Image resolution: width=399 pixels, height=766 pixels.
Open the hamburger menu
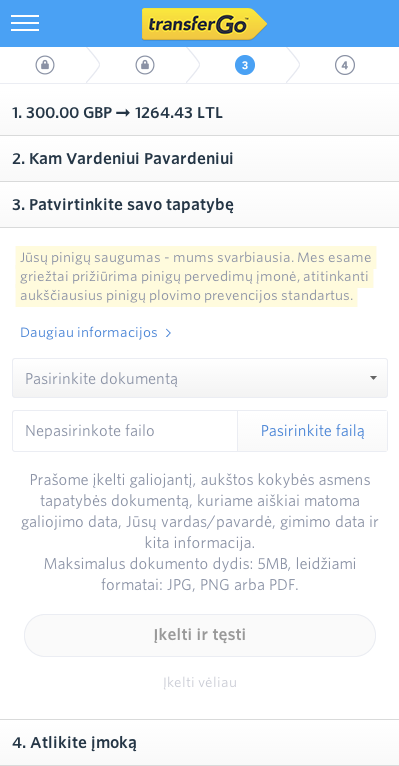[25, 23]
